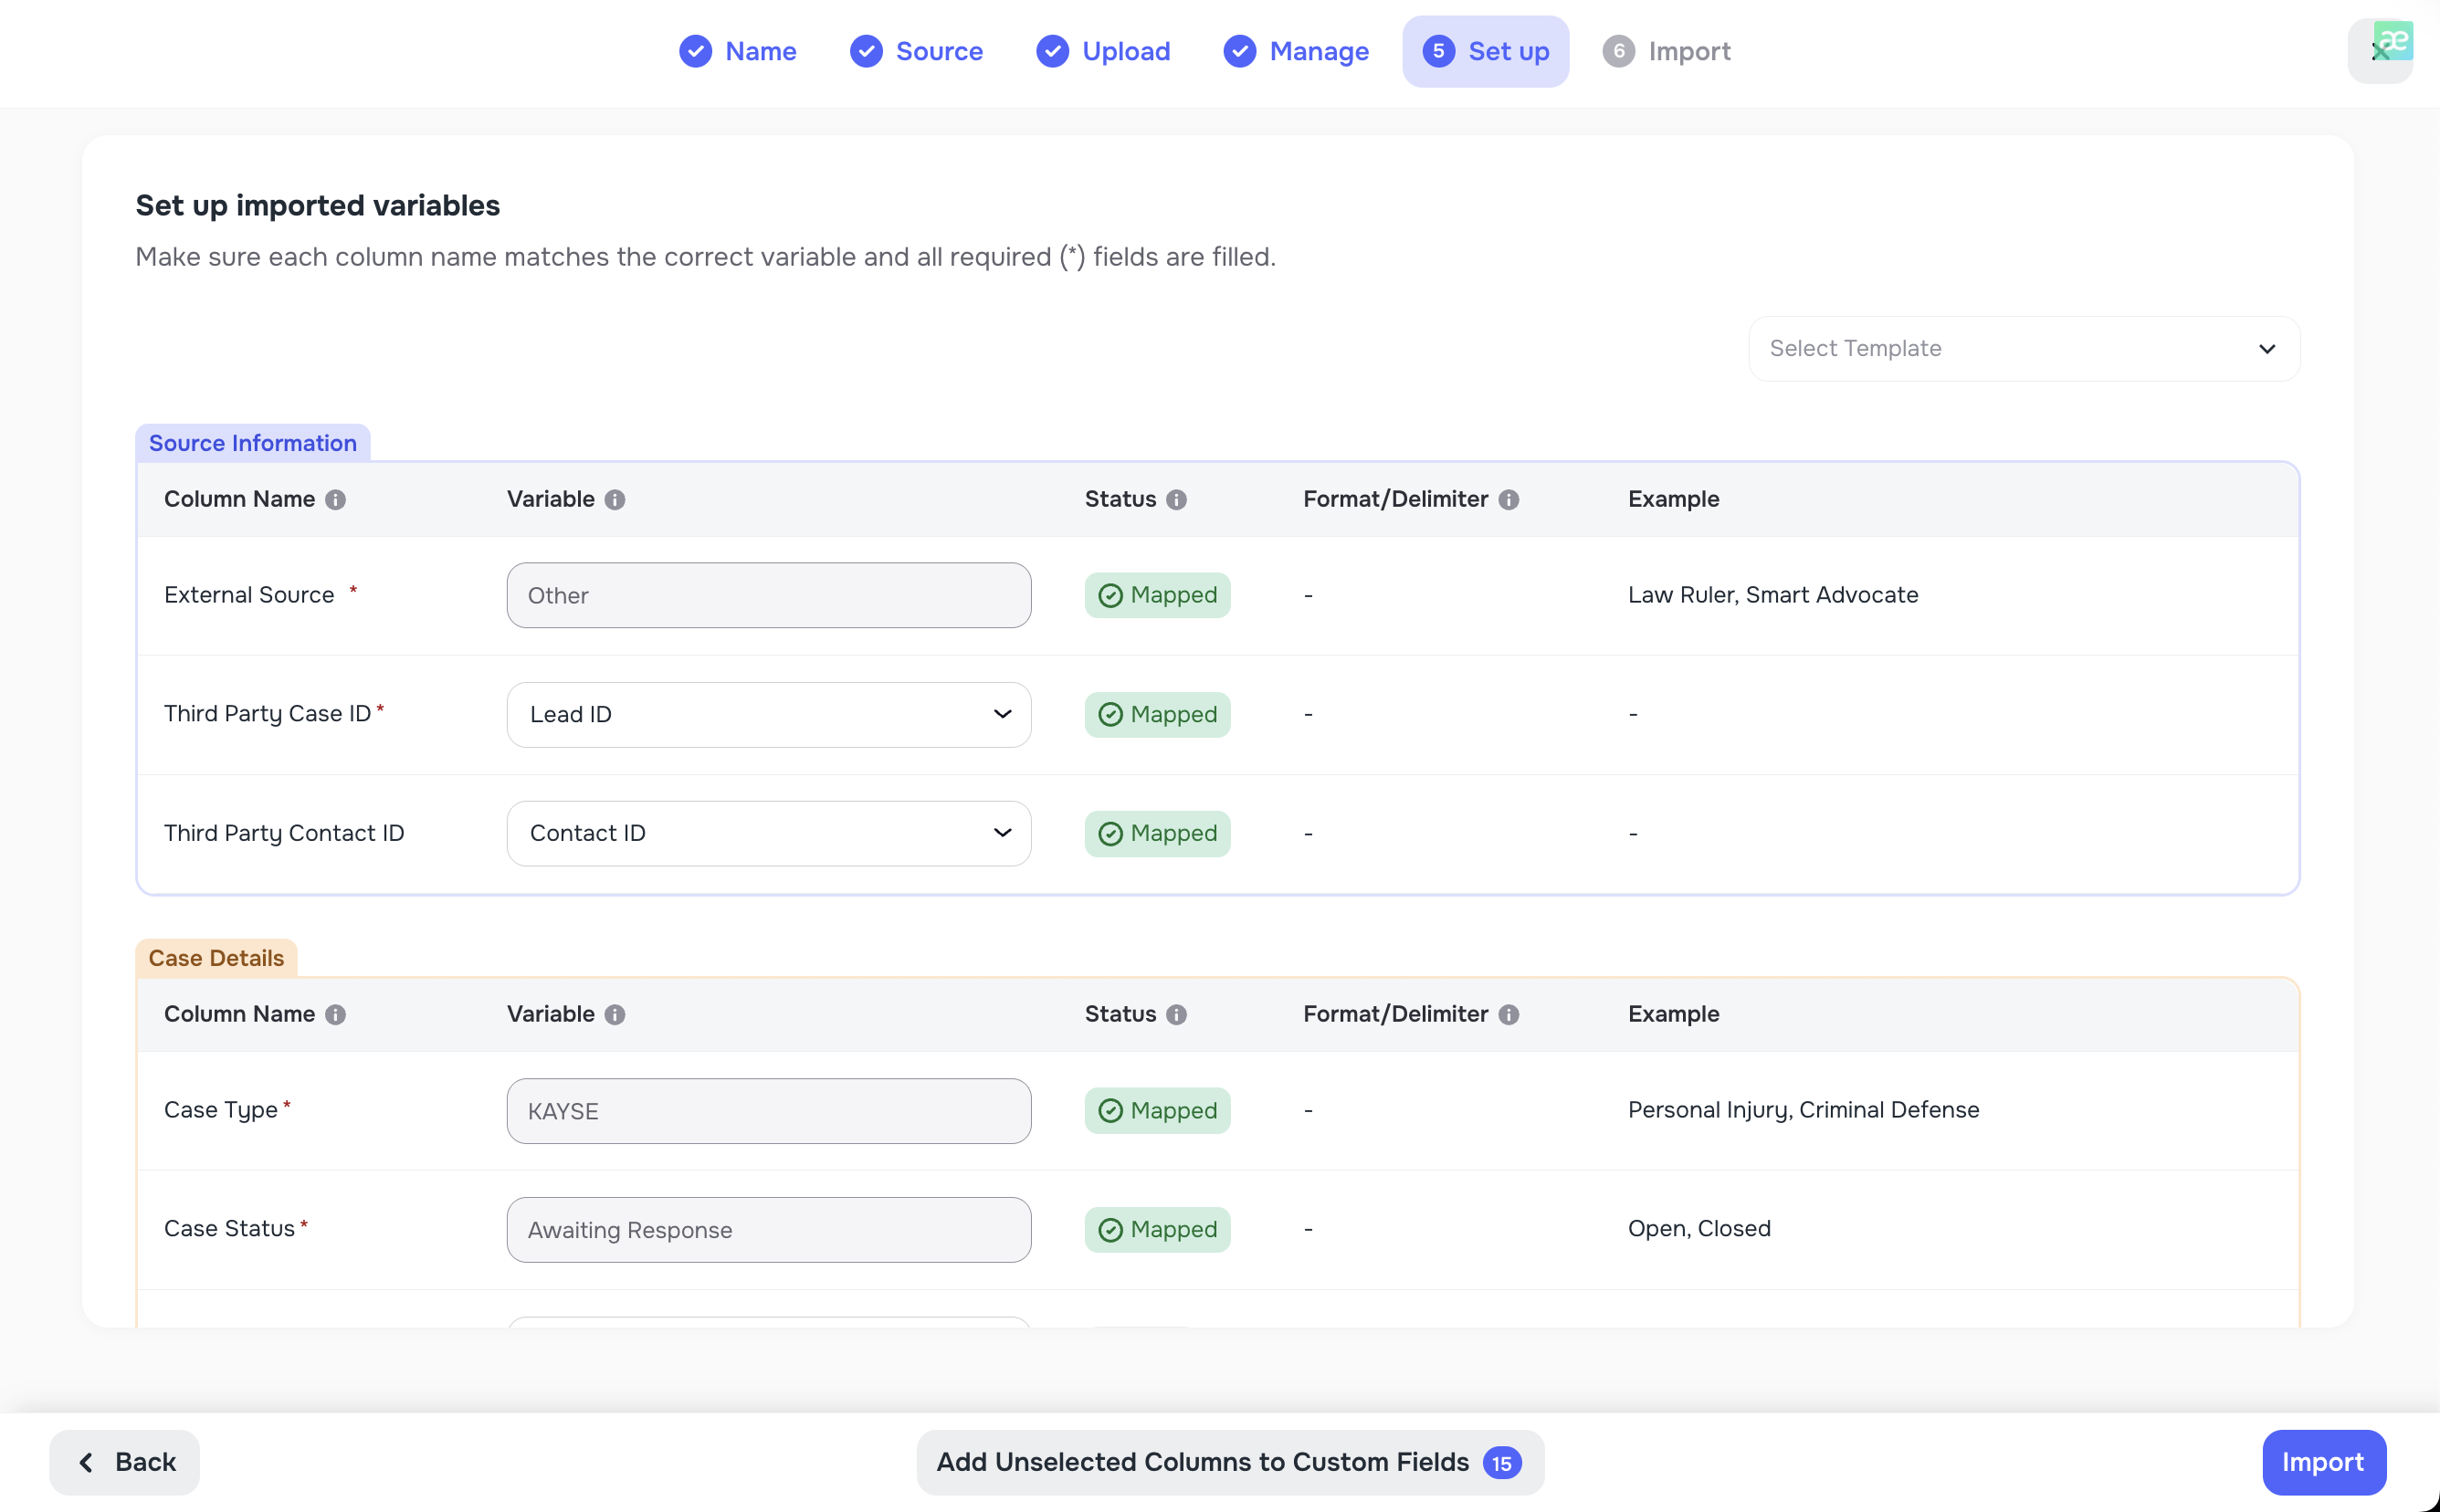This screenshot has height=1512, width=2440.
Task: Click info icon next to Case Details Format/Delimiter
Action: [x=1508, y=1015]
